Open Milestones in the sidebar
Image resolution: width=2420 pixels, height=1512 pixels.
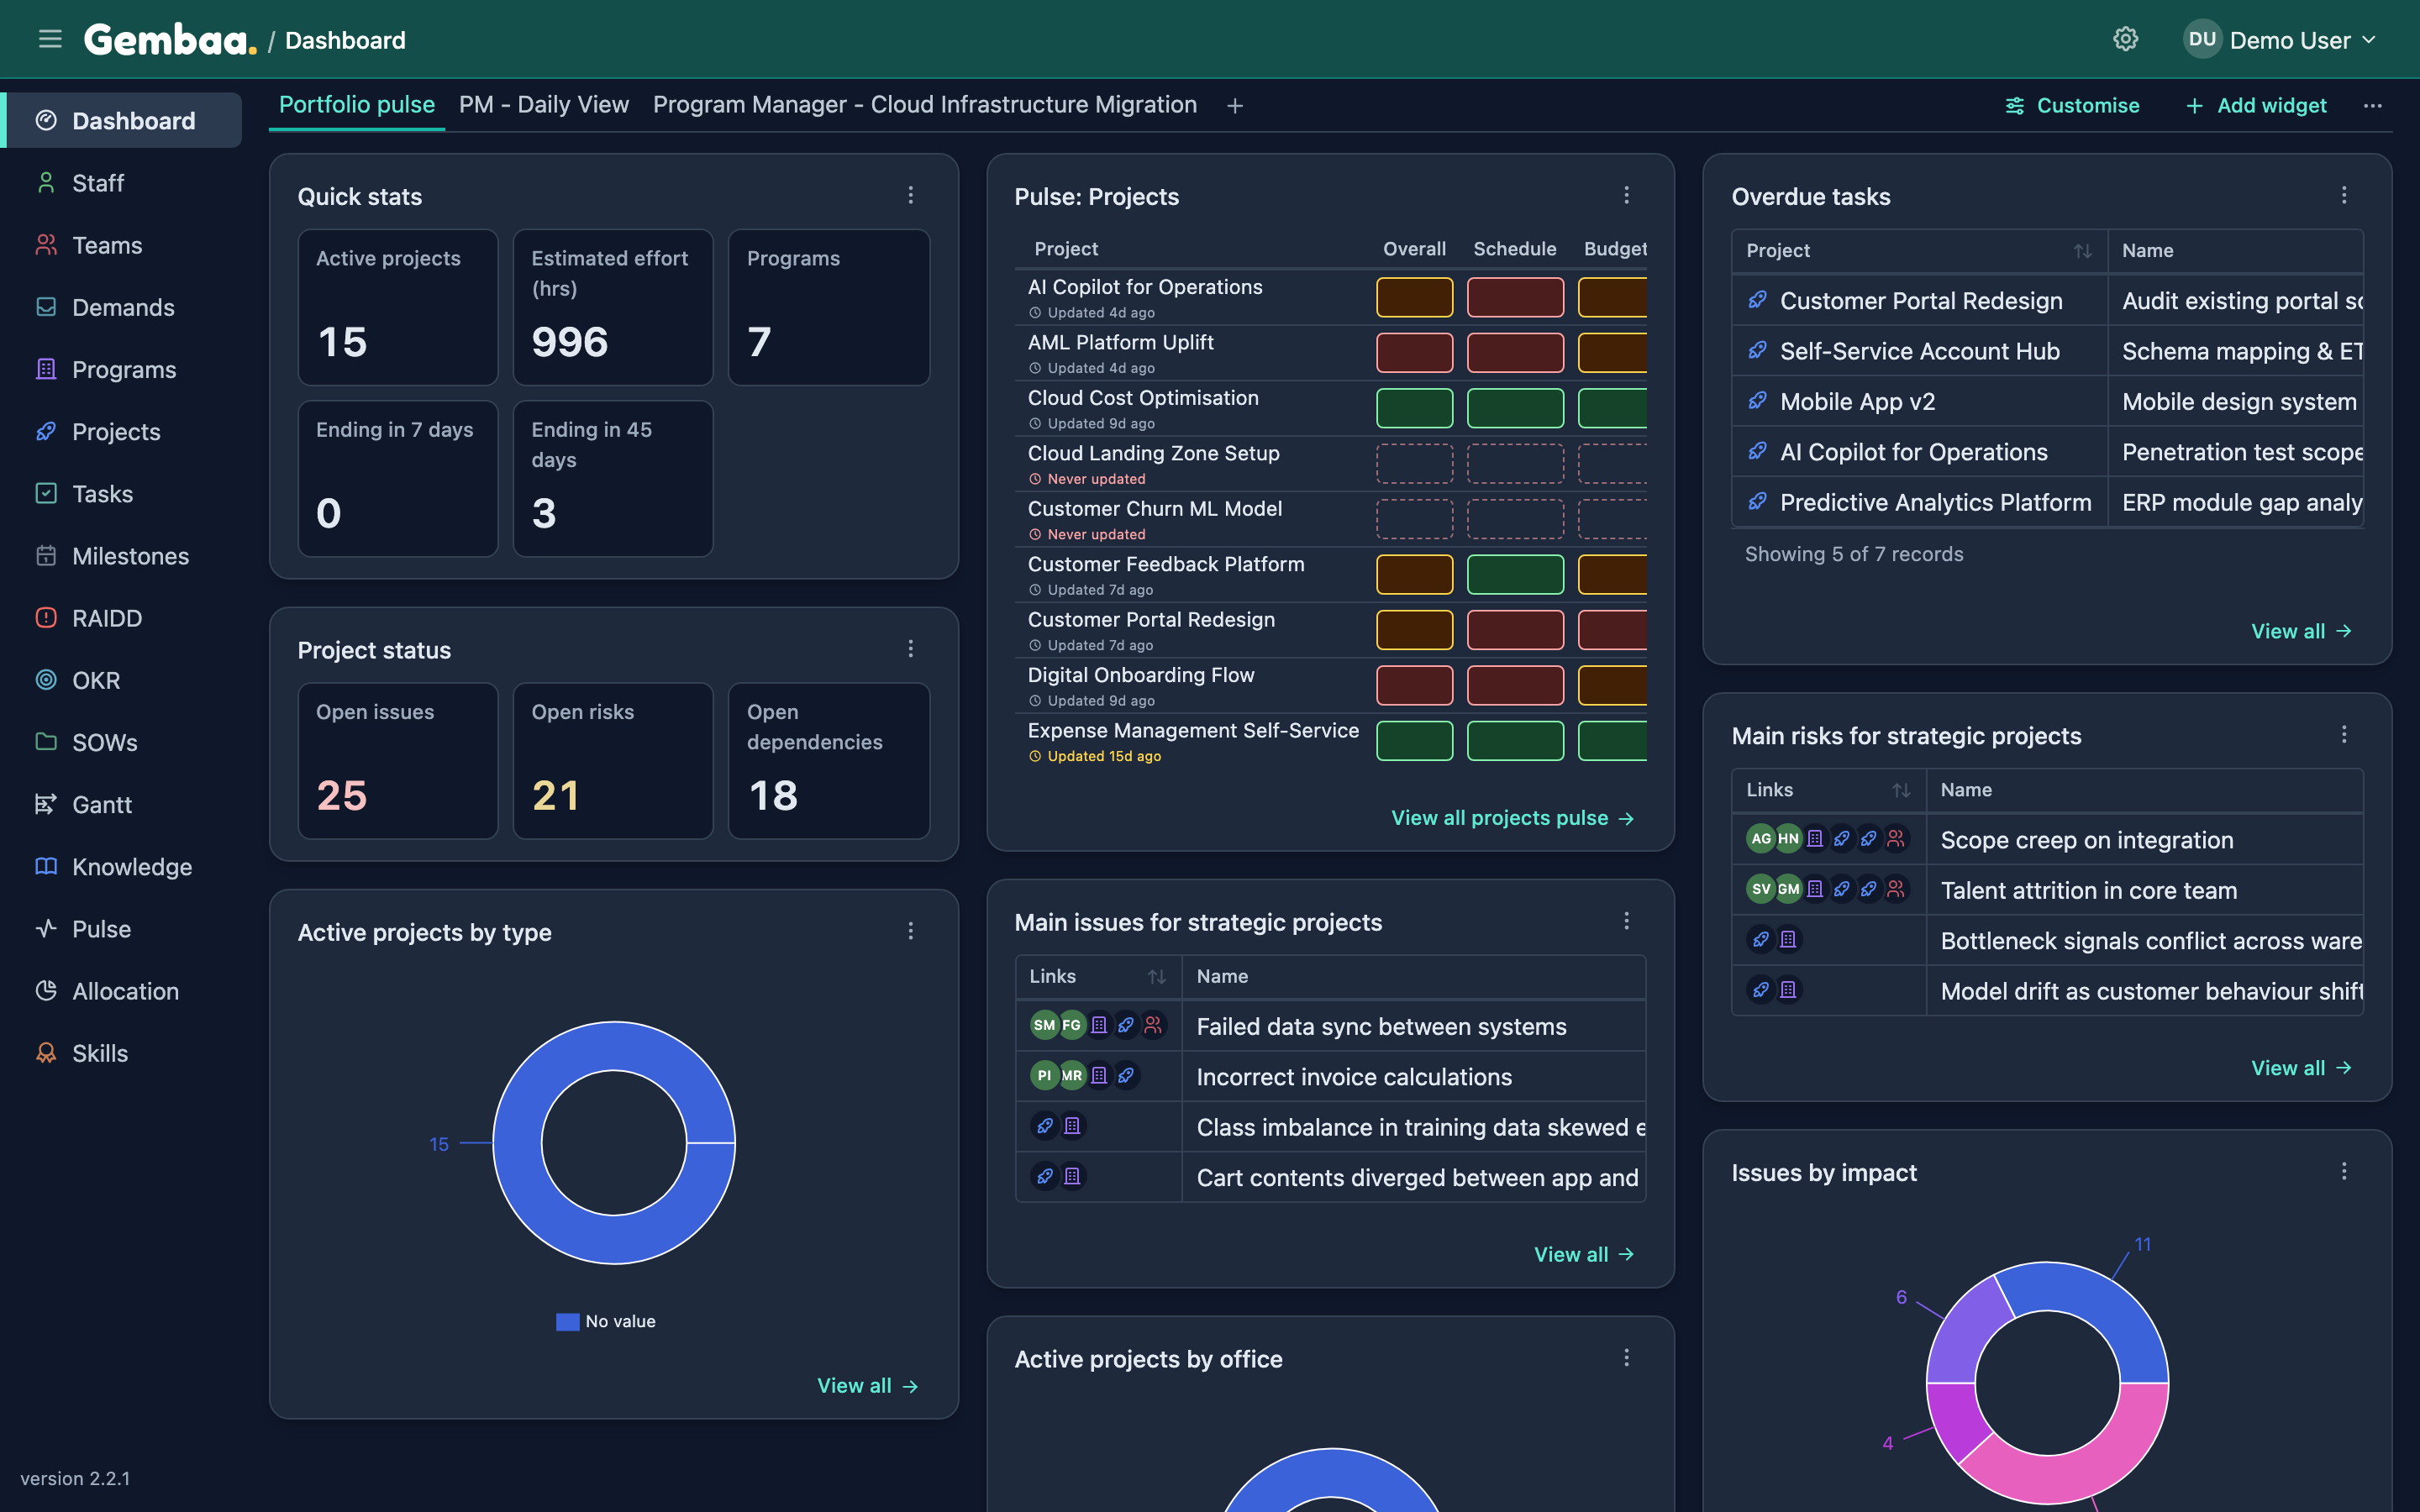point(122,555)
